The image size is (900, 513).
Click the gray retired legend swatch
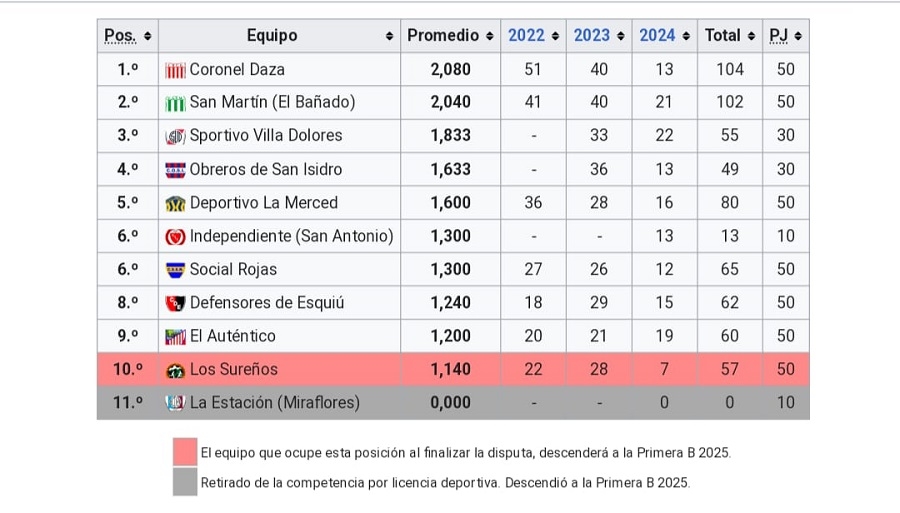click(x=184, y=482)
